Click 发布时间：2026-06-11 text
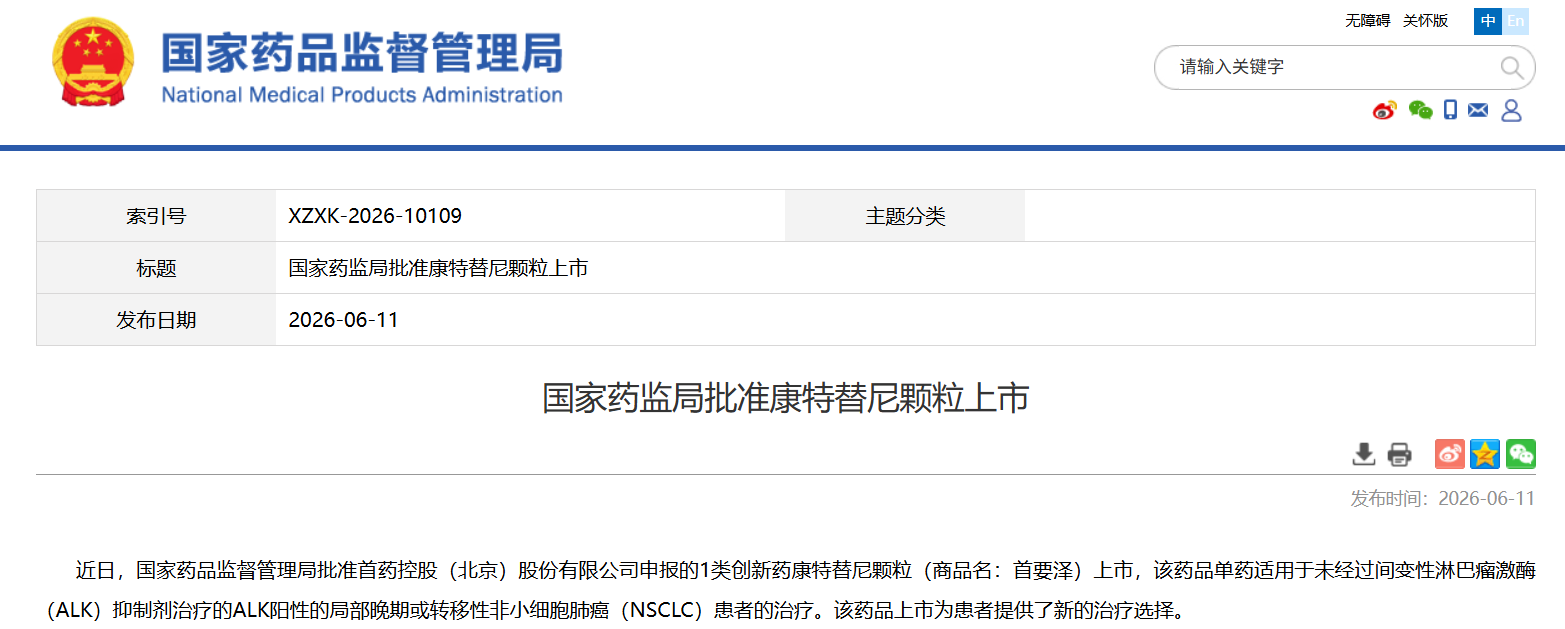 click(1442, 499)
